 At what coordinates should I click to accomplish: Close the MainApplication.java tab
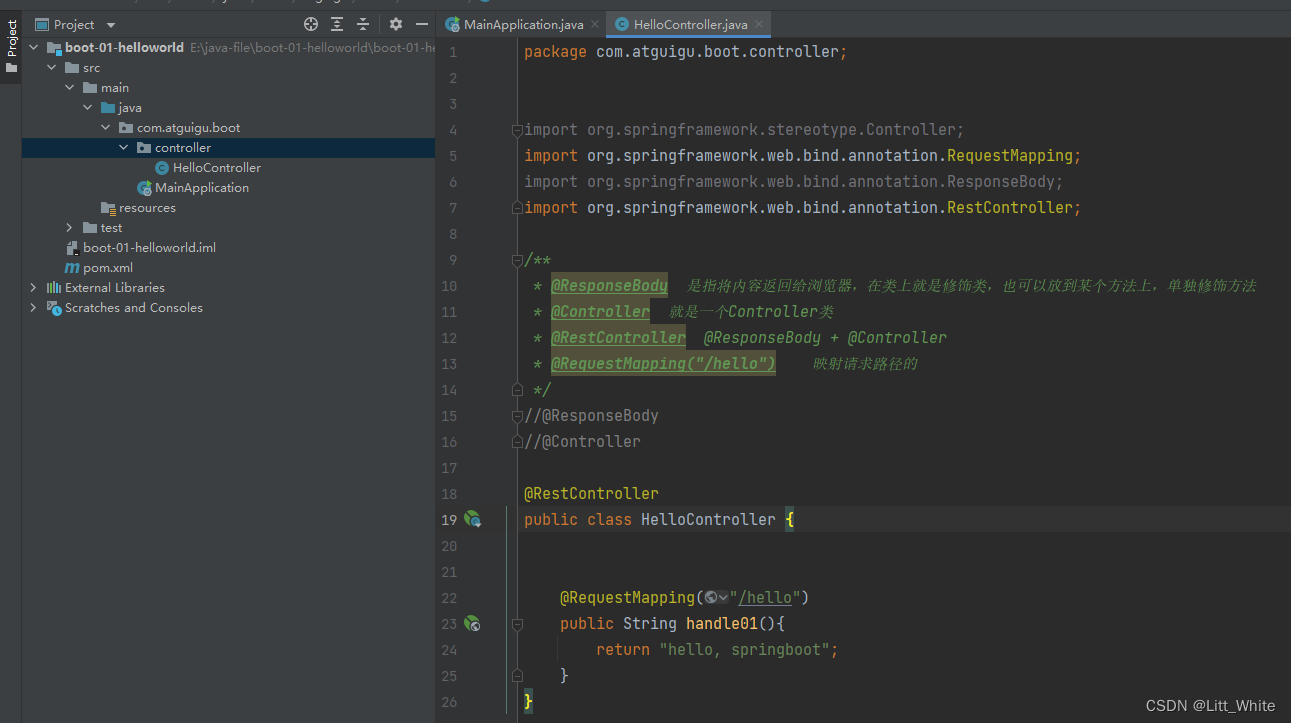pos(594,24)
